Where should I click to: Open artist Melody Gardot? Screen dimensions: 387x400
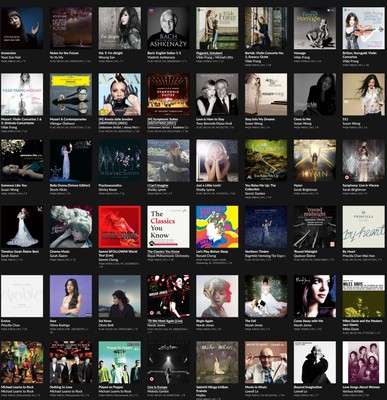click(156, 391)
